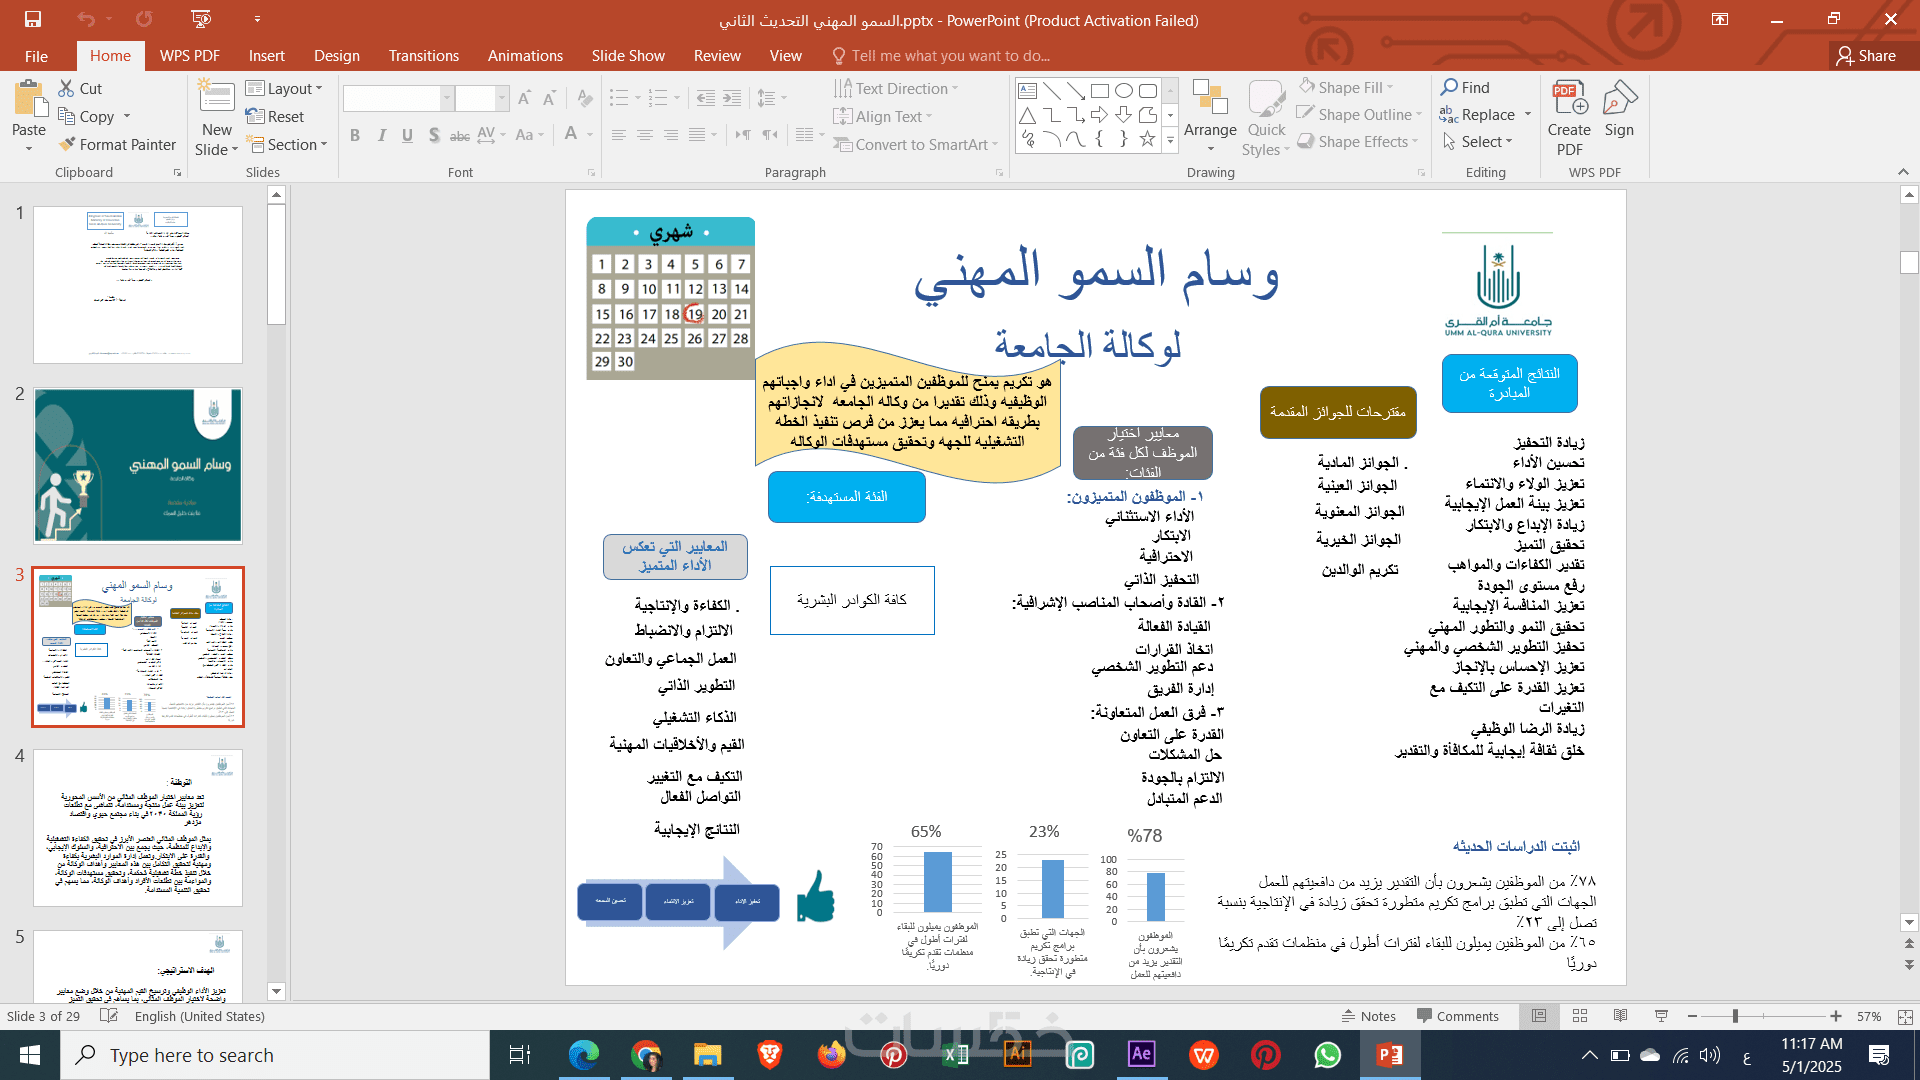Image resolution: width=1920 pixels, height=1080 pixels.
Task: Select slide 4 thumbnail
Action: [x=138, y=828]
